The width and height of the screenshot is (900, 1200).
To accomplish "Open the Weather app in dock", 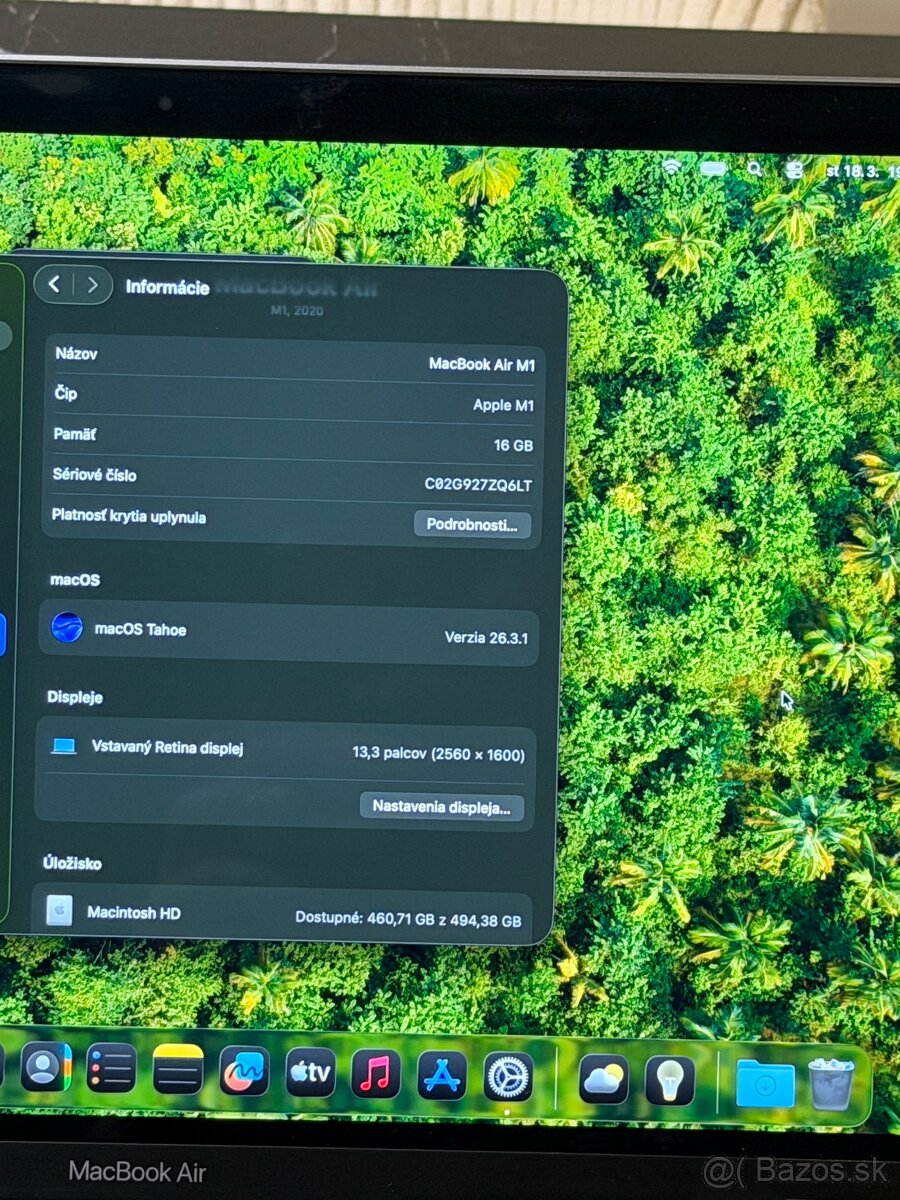I will 604,1080.
